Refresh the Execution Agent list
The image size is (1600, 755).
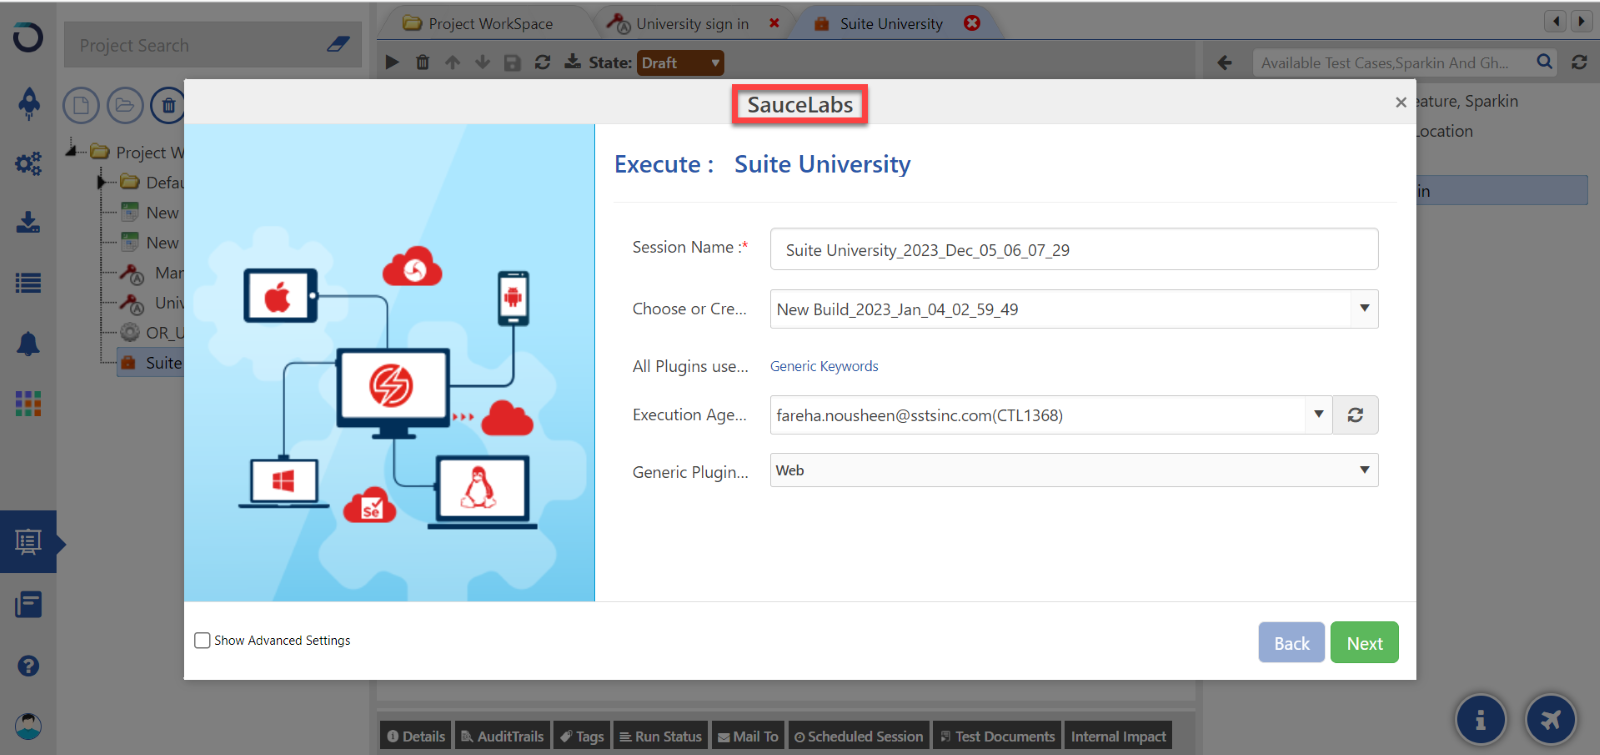pos(1355,415)
